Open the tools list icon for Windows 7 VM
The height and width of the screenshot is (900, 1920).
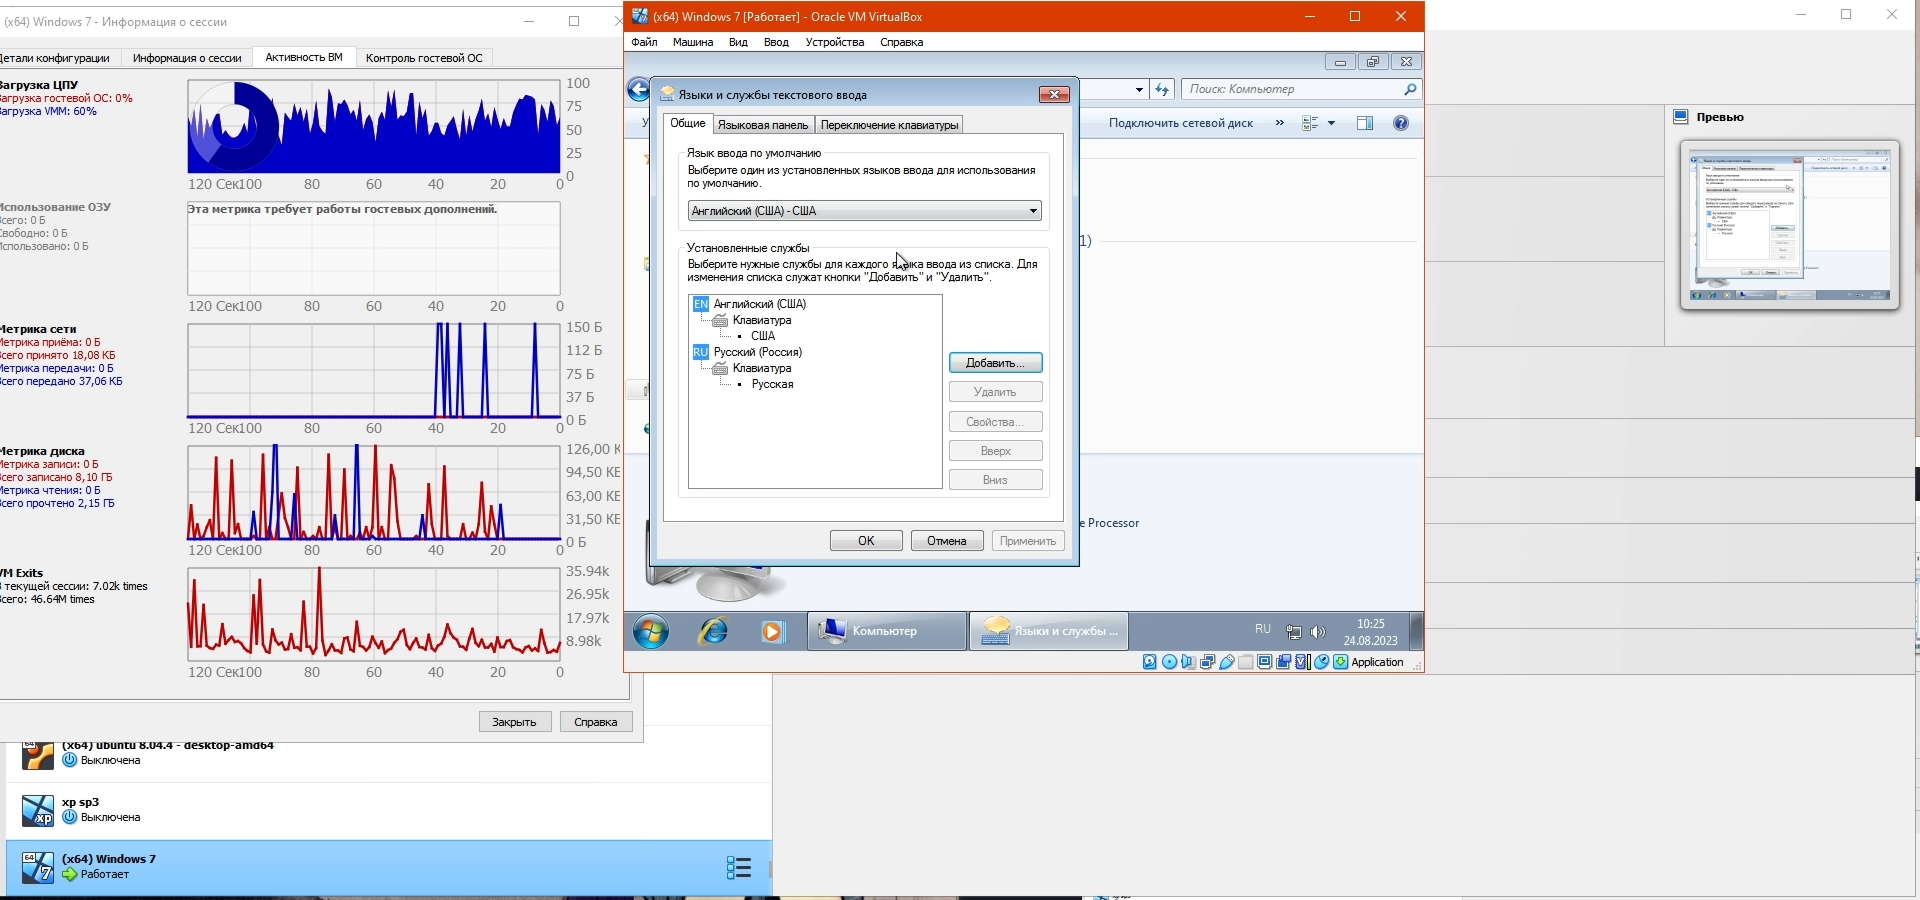point(738,867)
